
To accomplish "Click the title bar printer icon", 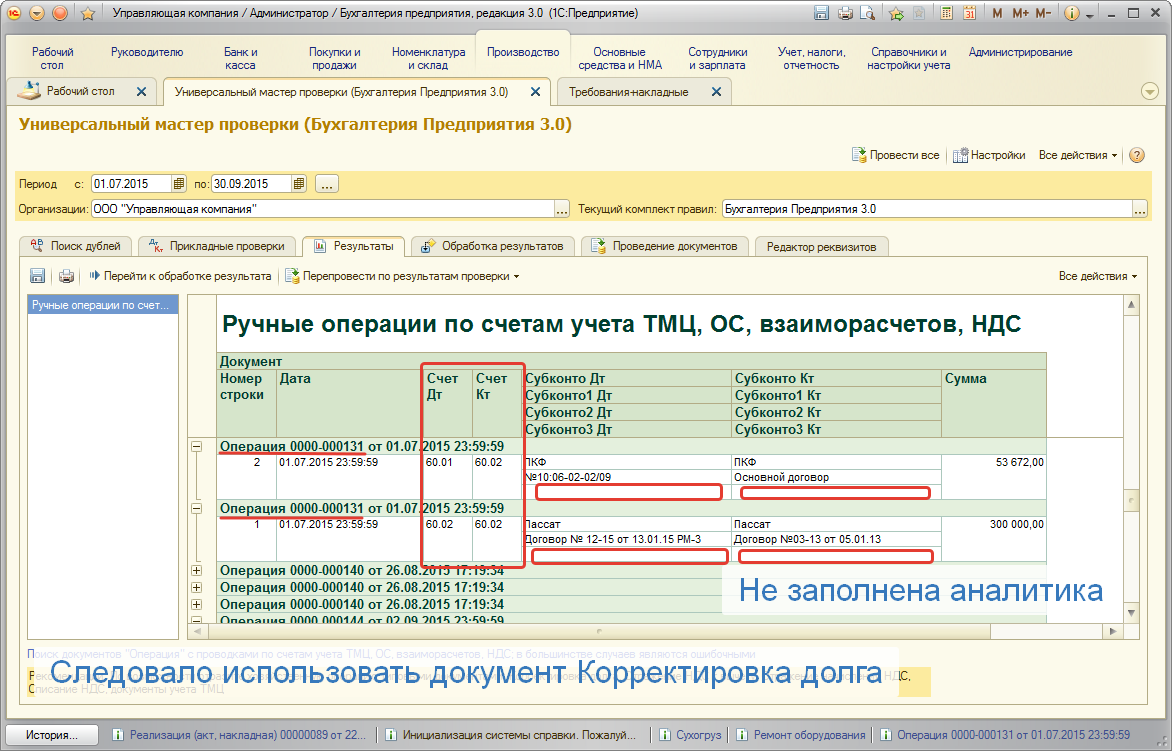I will pos(845,13).
